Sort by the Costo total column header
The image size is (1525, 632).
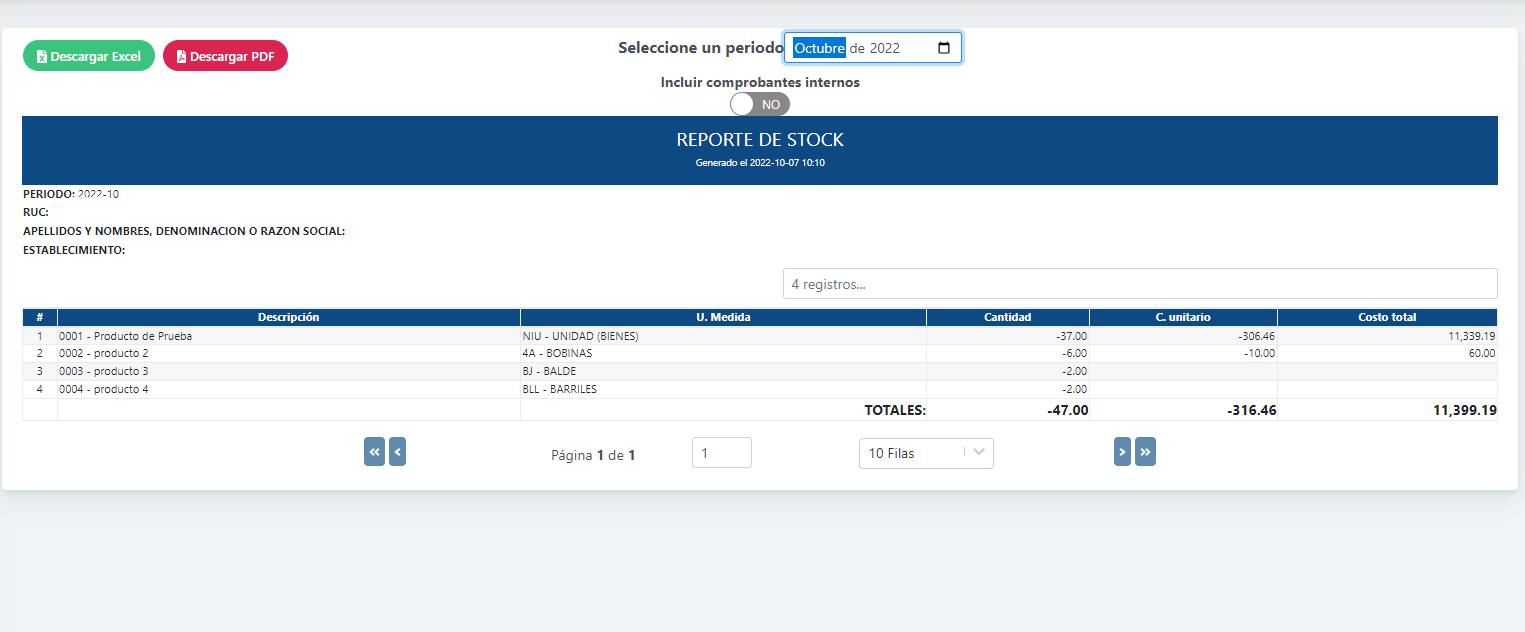(x=1386, y=317)
